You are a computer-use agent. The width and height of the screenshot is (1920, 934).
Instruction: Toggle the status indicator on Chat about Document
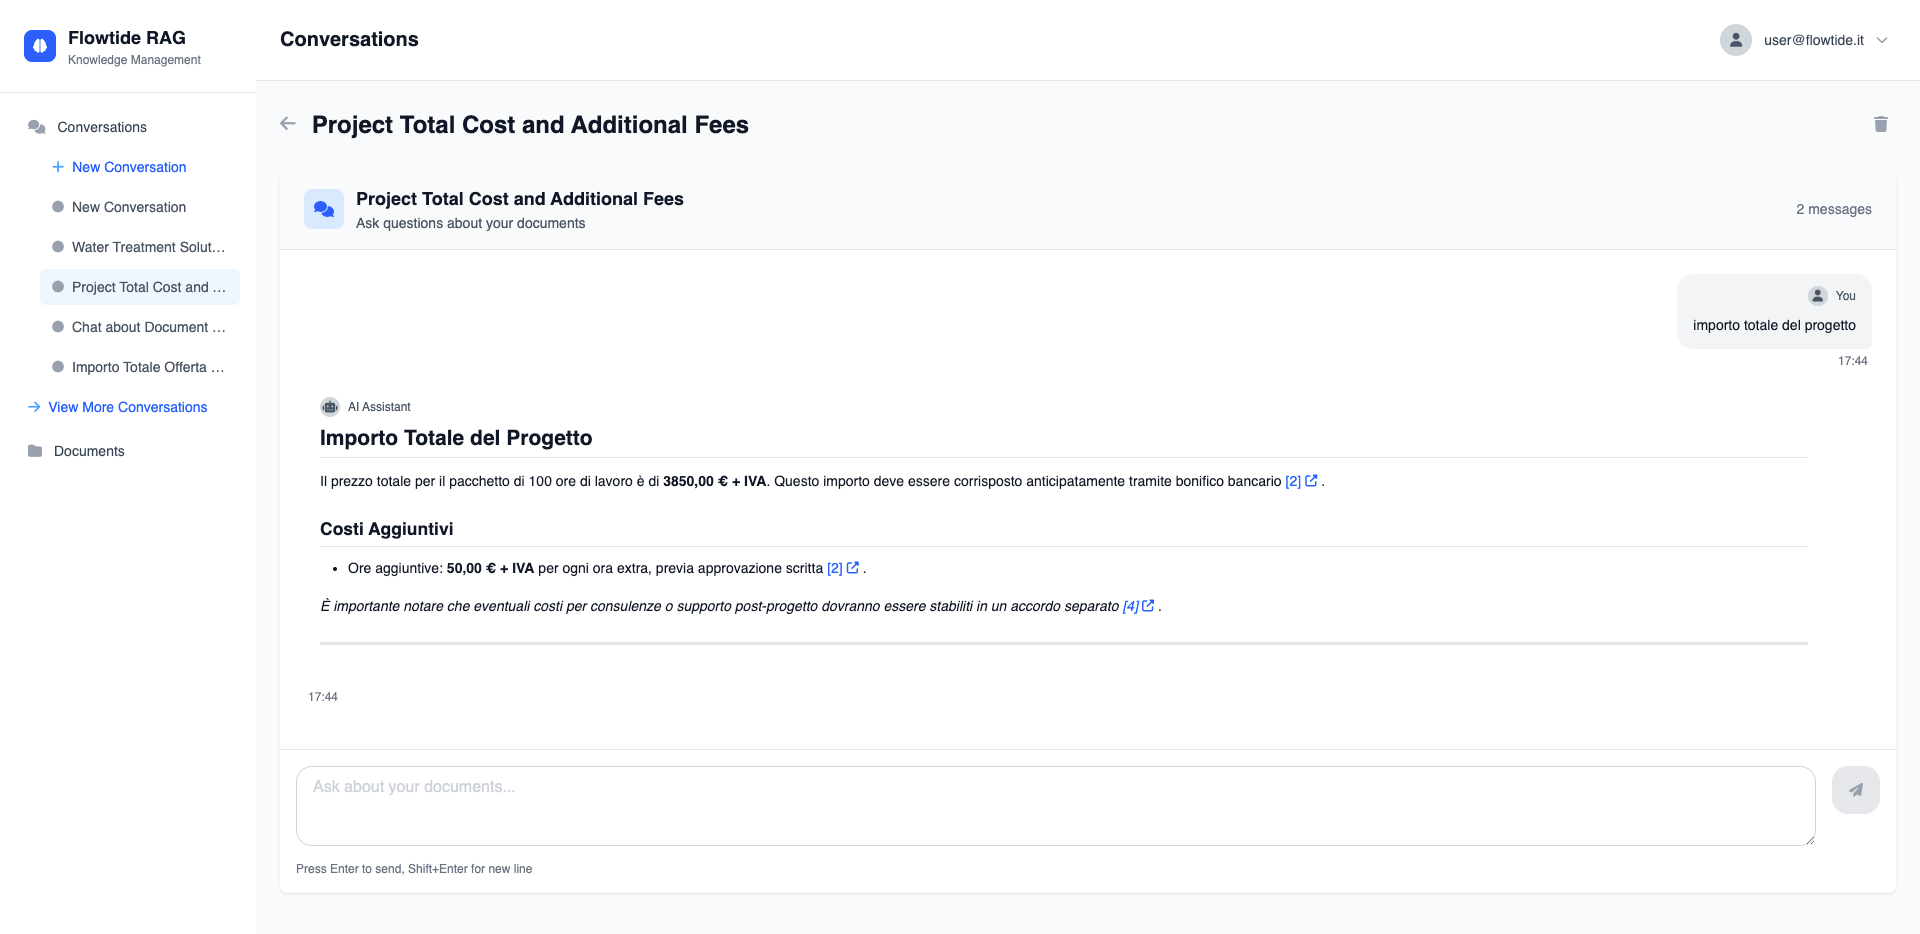pos(58,326)
